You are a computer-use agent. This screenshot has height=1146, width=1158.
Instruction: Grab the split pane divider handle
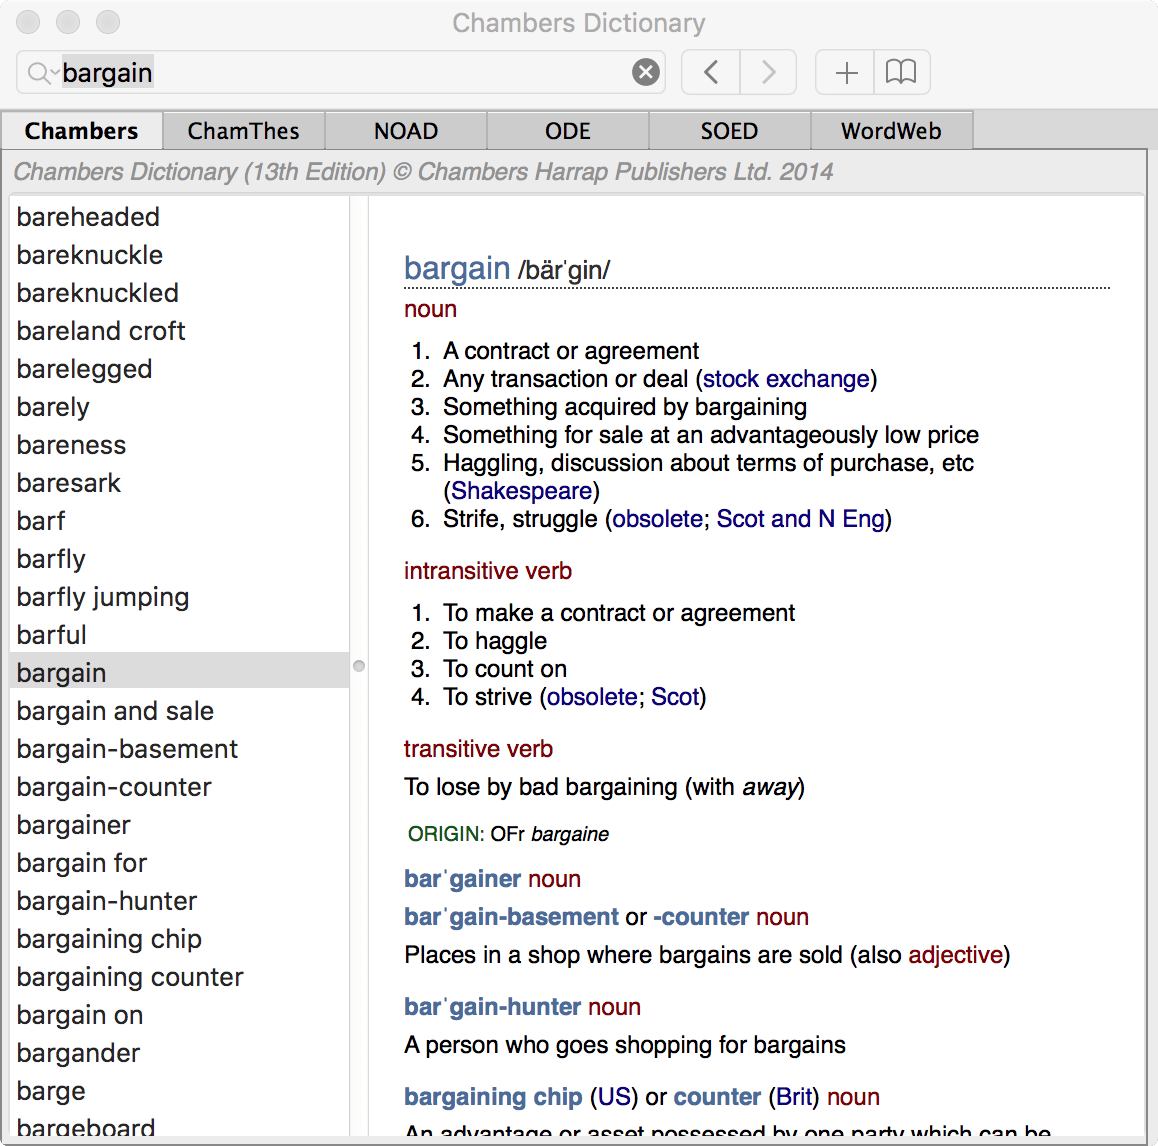(359, 666)
